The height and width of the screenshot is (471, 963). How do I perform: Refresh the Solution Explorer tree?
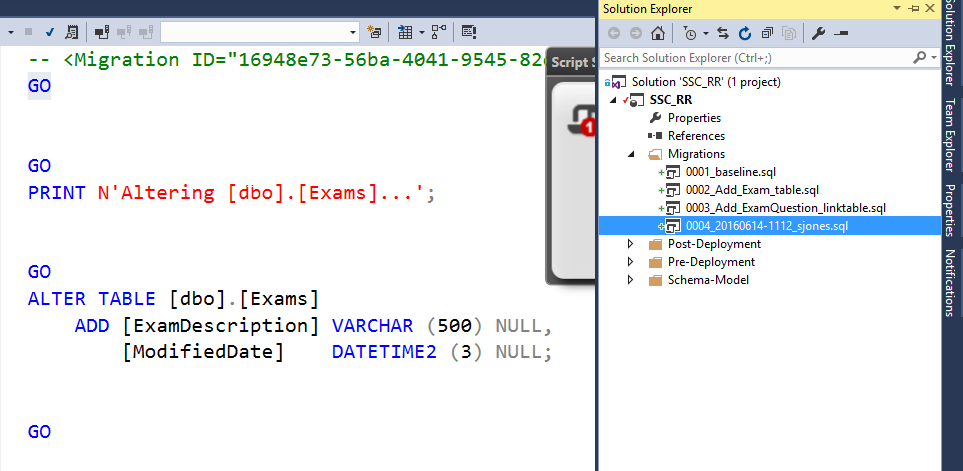(745, 33)
